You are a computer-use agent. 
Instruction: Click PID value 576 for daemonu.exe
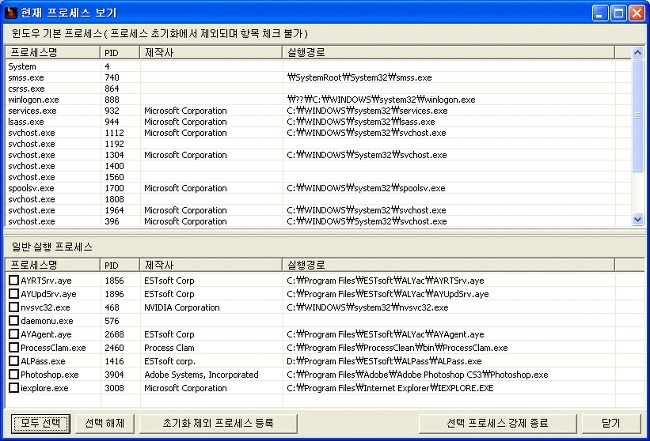(112, 321)
